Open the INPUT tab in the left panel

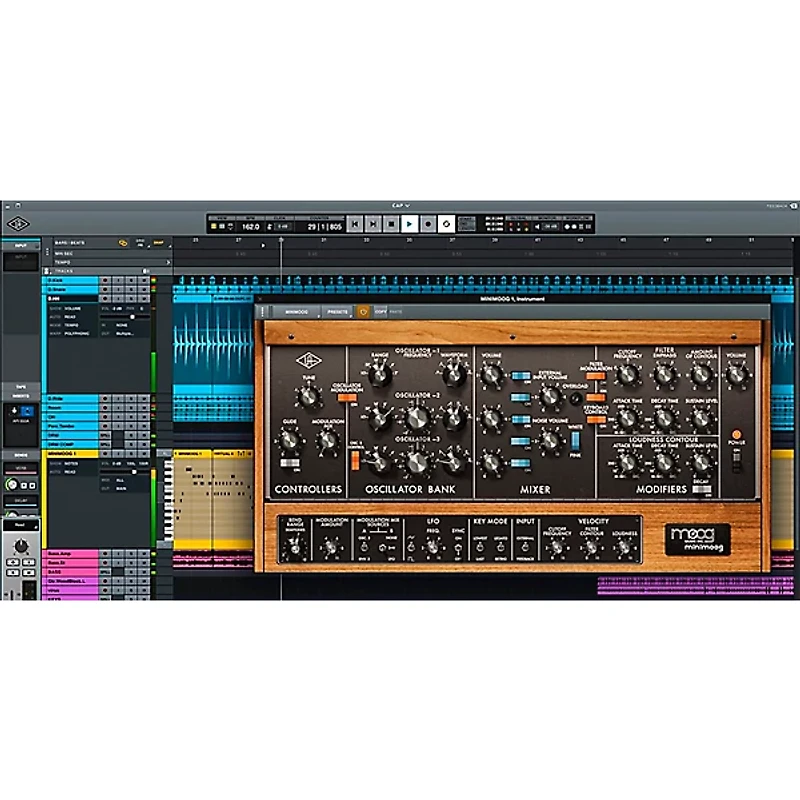pos(21,245)
